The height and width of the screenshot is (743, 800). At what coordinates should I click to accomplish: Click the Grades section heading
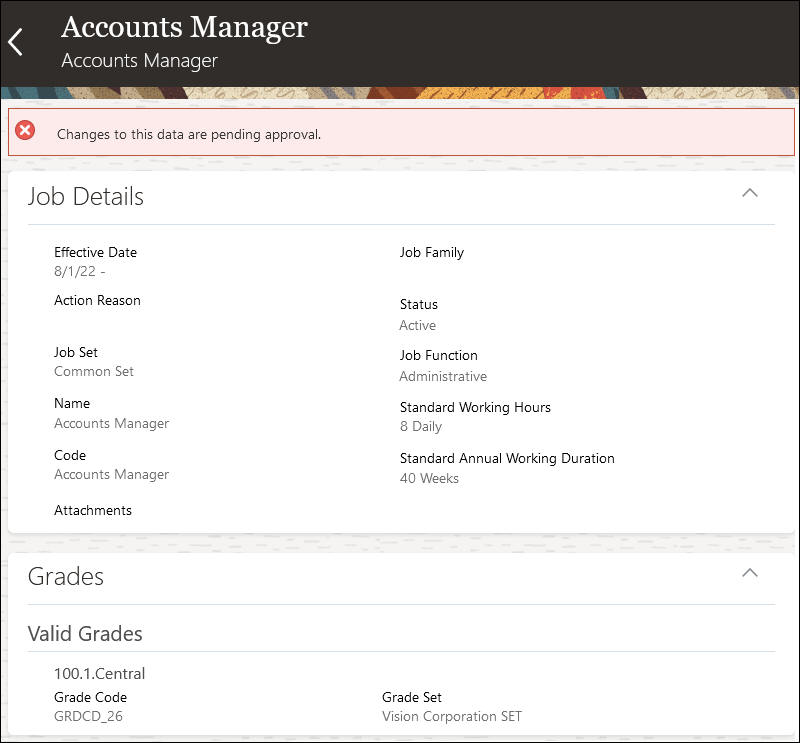tap(66, 577)
